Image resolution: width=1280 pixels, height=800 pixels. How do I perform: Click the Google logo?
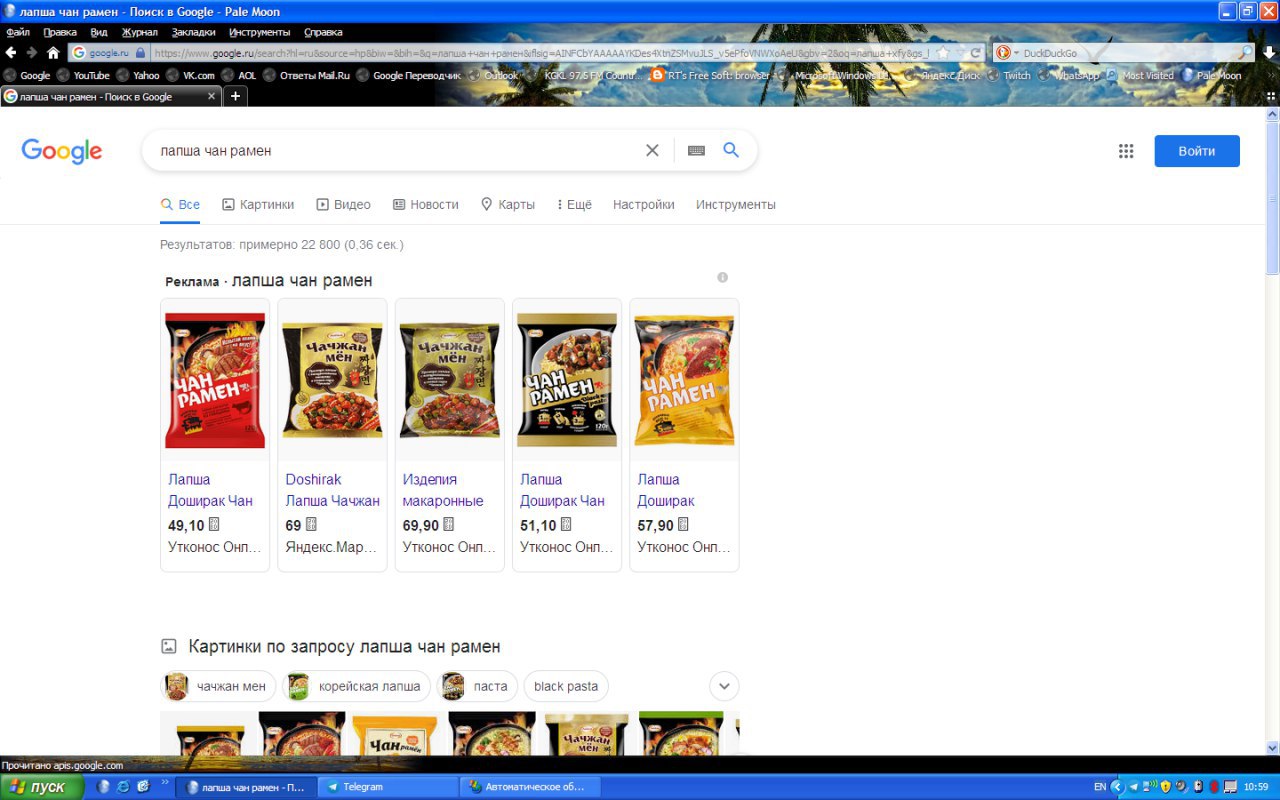[x=62, y=151]
